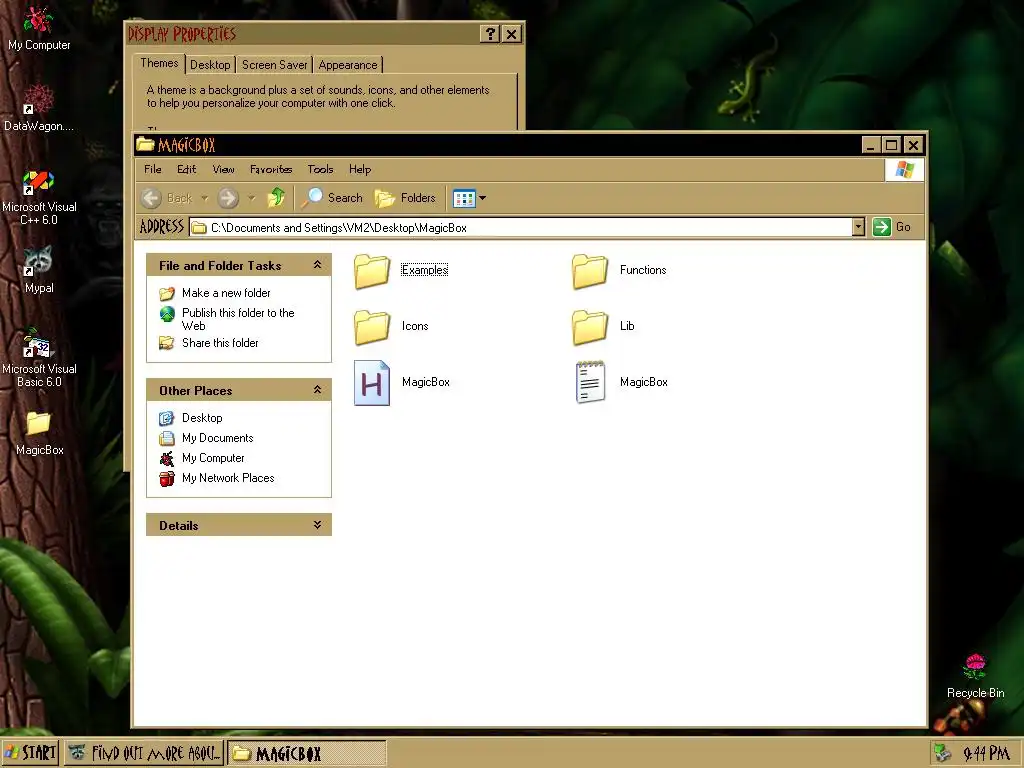Click Make a new folder
This screenshot has width=1024, height=768.
click(x=226, y=293)
